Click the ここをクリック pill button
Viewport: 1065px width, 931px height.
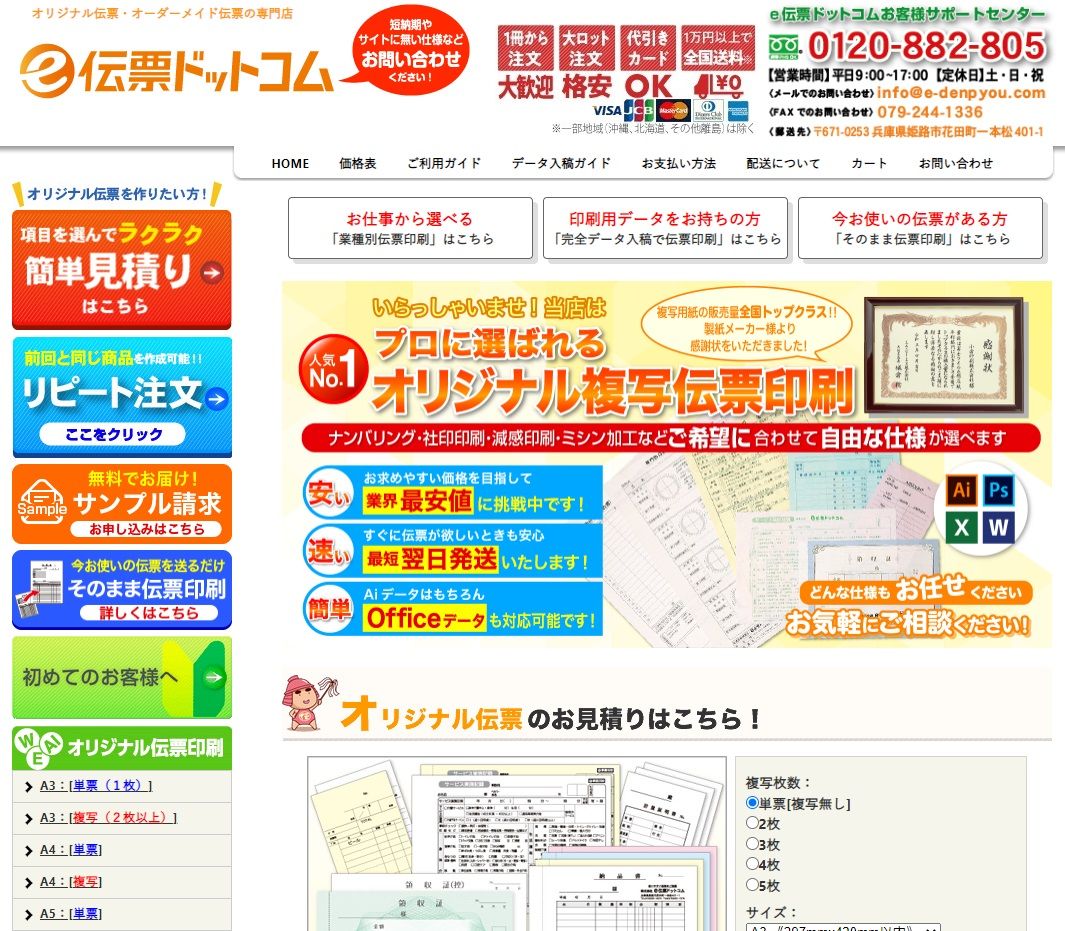point(113,435)
